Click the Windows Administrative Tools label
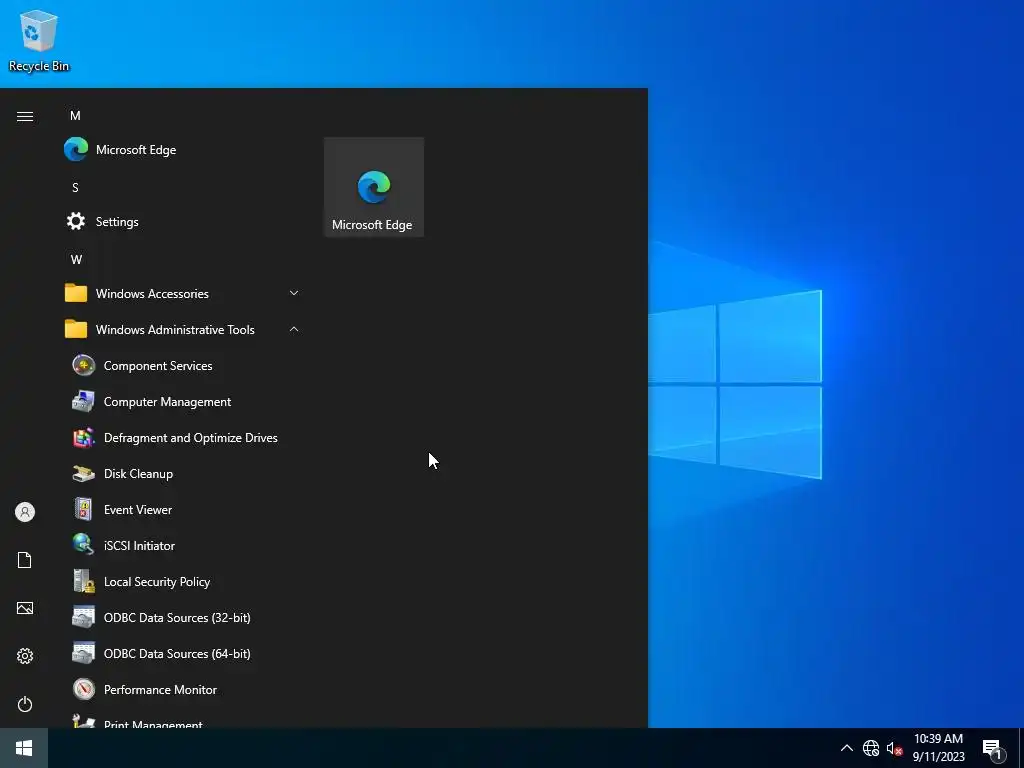The height and width of the screenshot is (768, 1024). click(175, 329)
